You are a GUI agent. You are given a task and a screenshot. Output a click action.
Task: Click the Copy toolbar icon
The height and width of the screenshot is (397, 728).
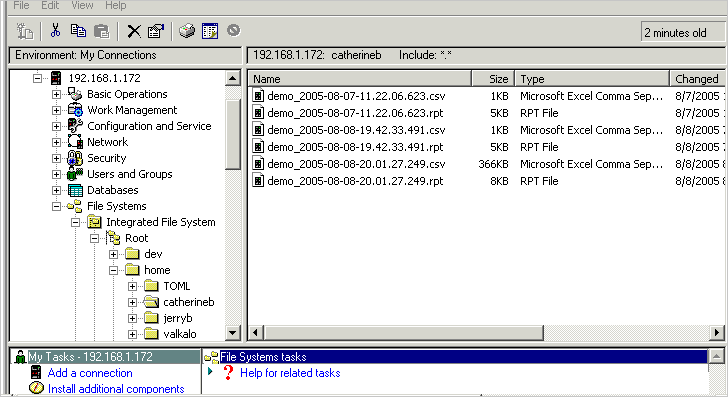pyautogui.click(x=78, y=31)
